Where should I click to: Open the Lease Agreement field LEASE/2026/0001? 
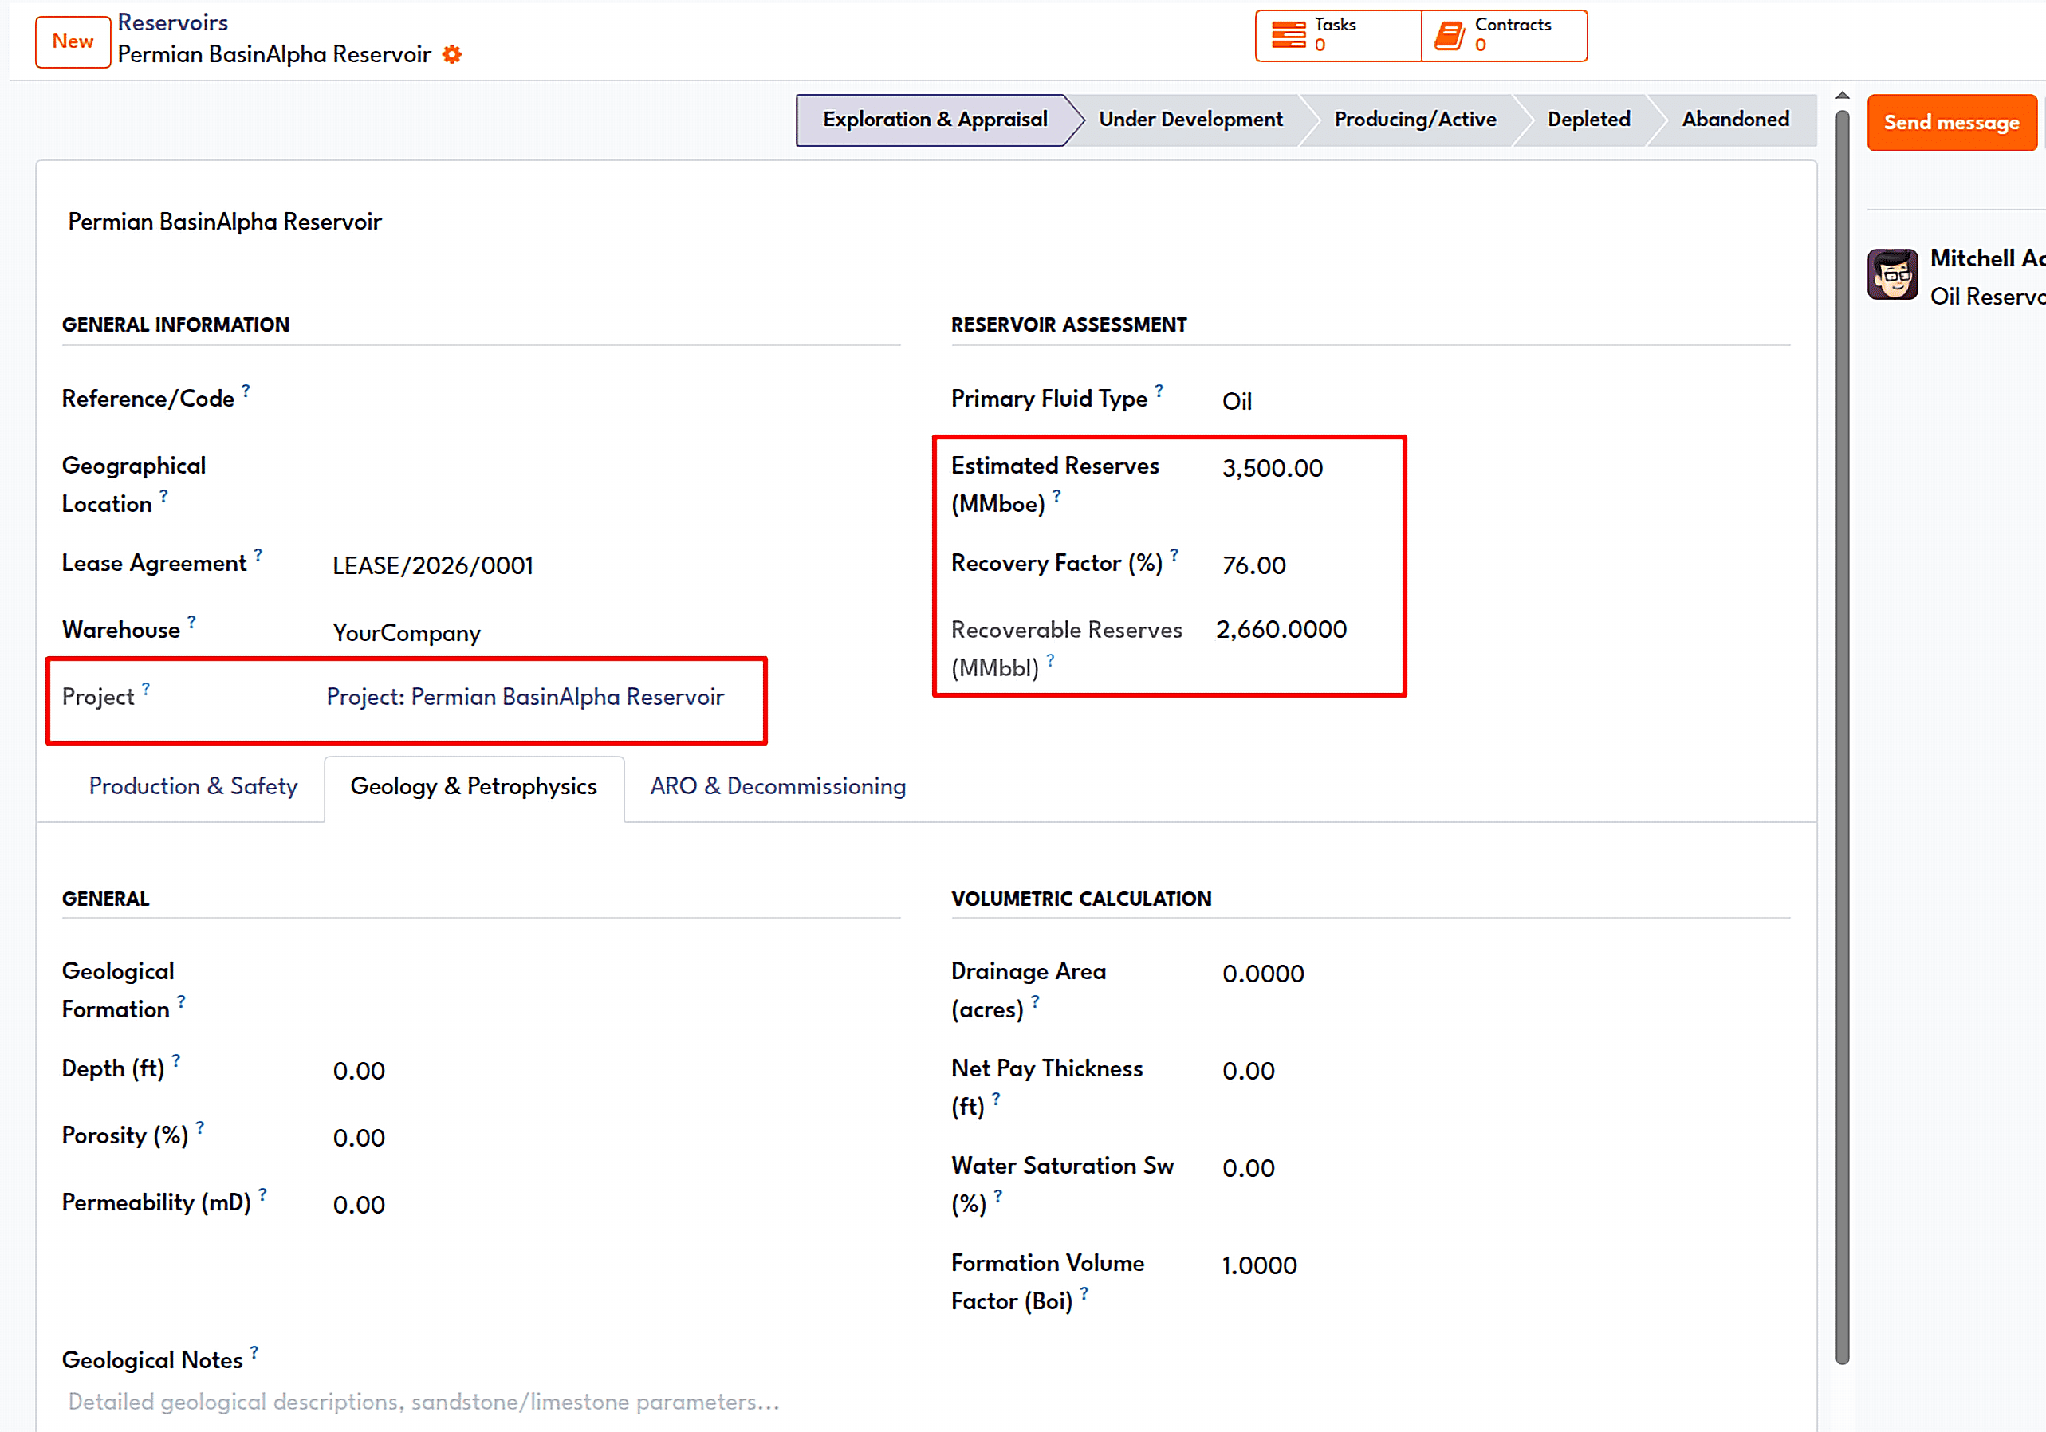click(615, 565)
